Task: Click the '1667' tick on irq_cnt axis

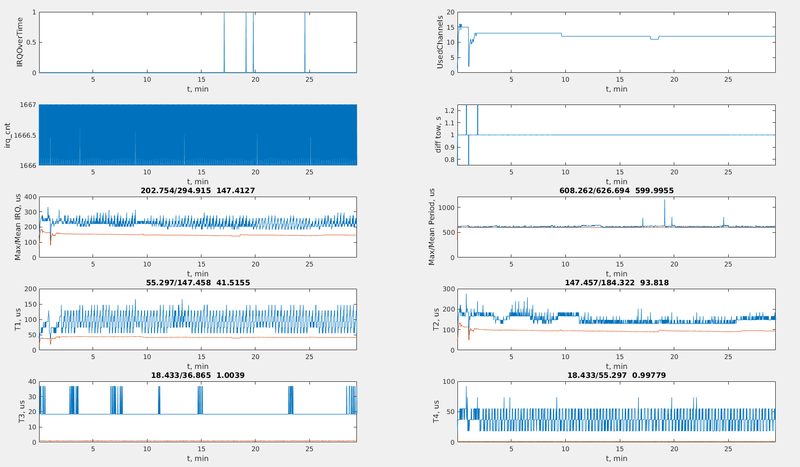Action: coord(29,105)
